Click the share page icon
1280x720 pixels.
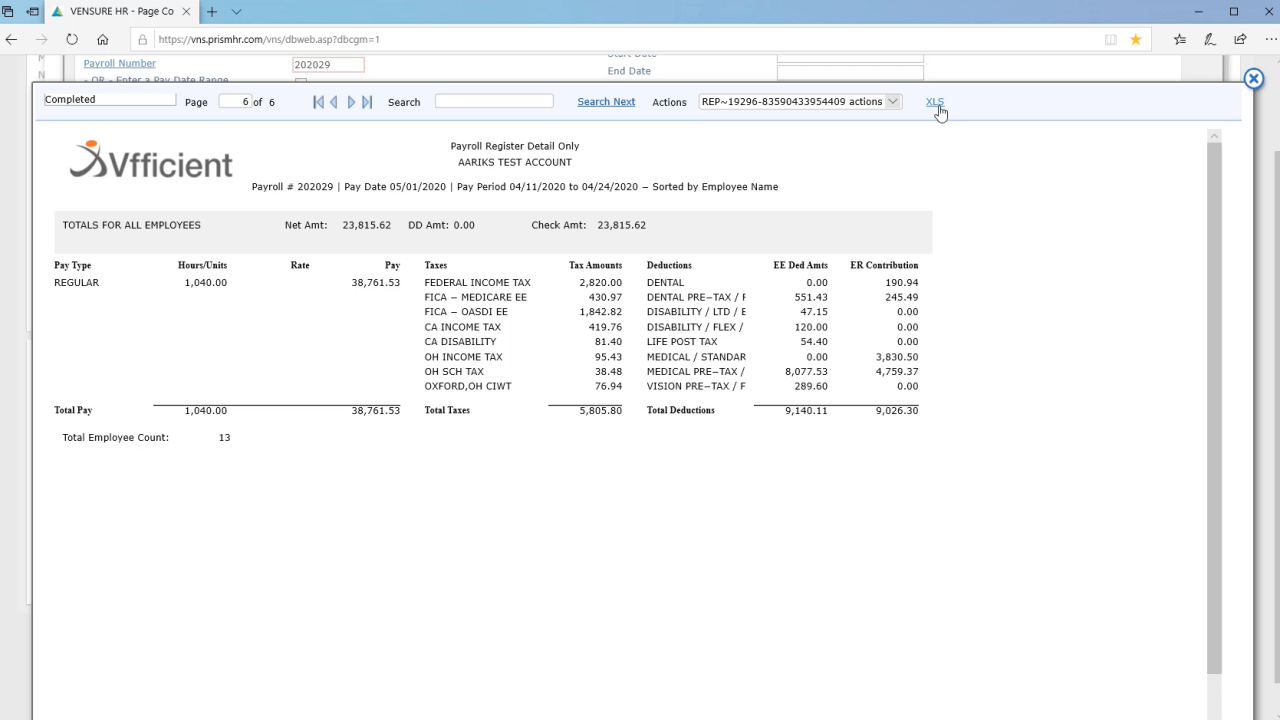pyautogui.click(x=1240, y=40)
